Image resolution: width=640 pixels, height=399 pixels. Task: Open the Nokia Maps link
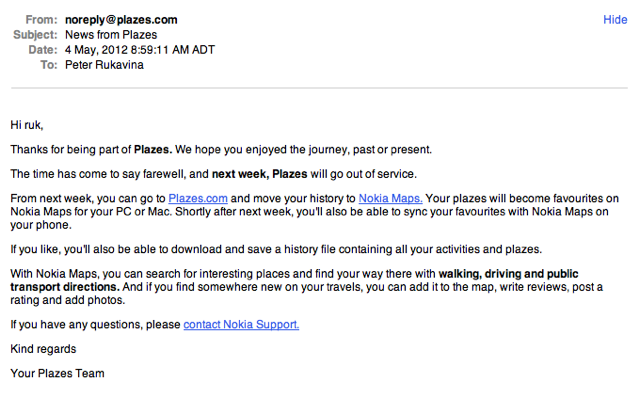(391, 198)
